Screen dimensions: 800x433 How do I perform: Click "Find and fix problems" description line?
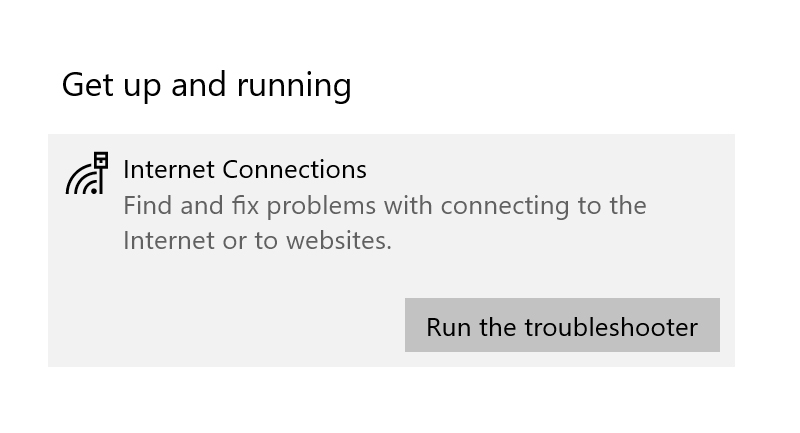click(384, 205)
